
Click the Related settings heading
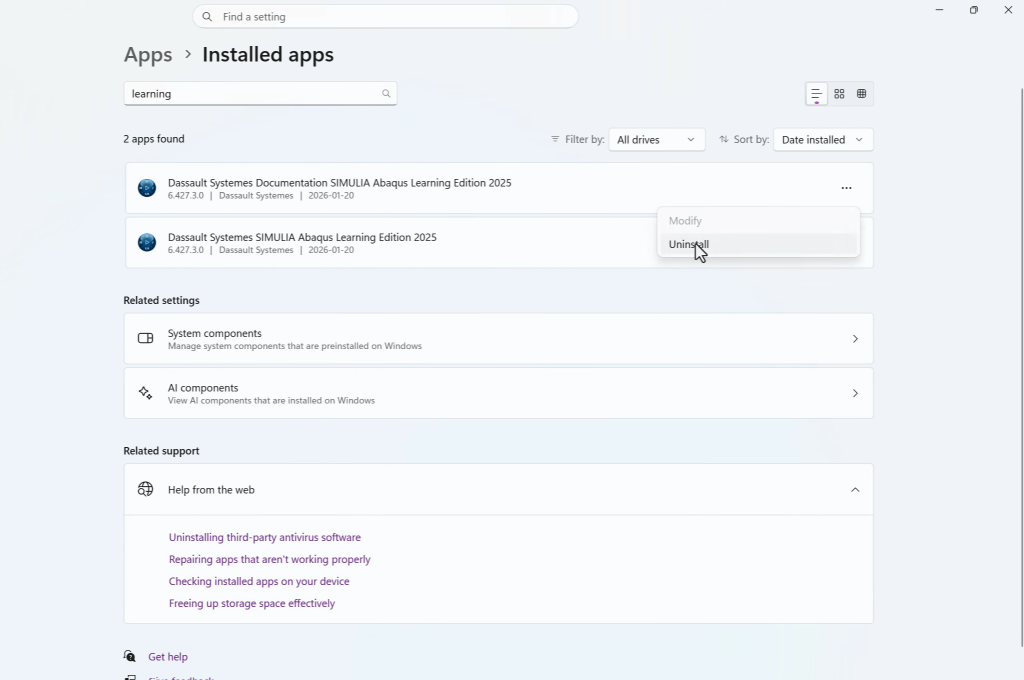[161, 300]
